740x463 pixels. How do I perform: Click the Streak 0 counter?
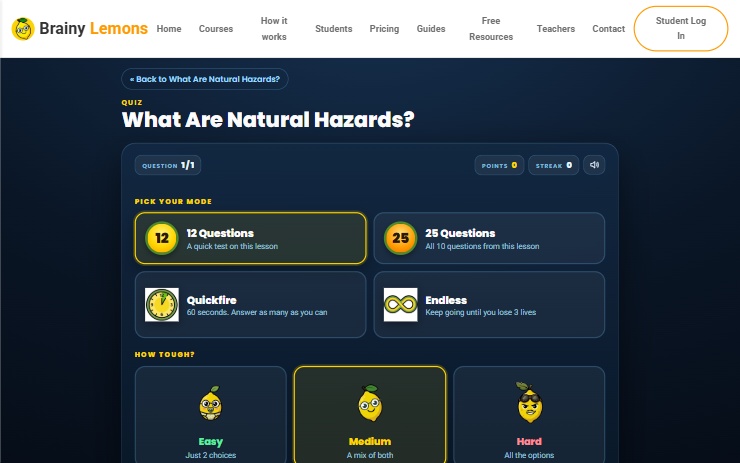click(554, 165)
